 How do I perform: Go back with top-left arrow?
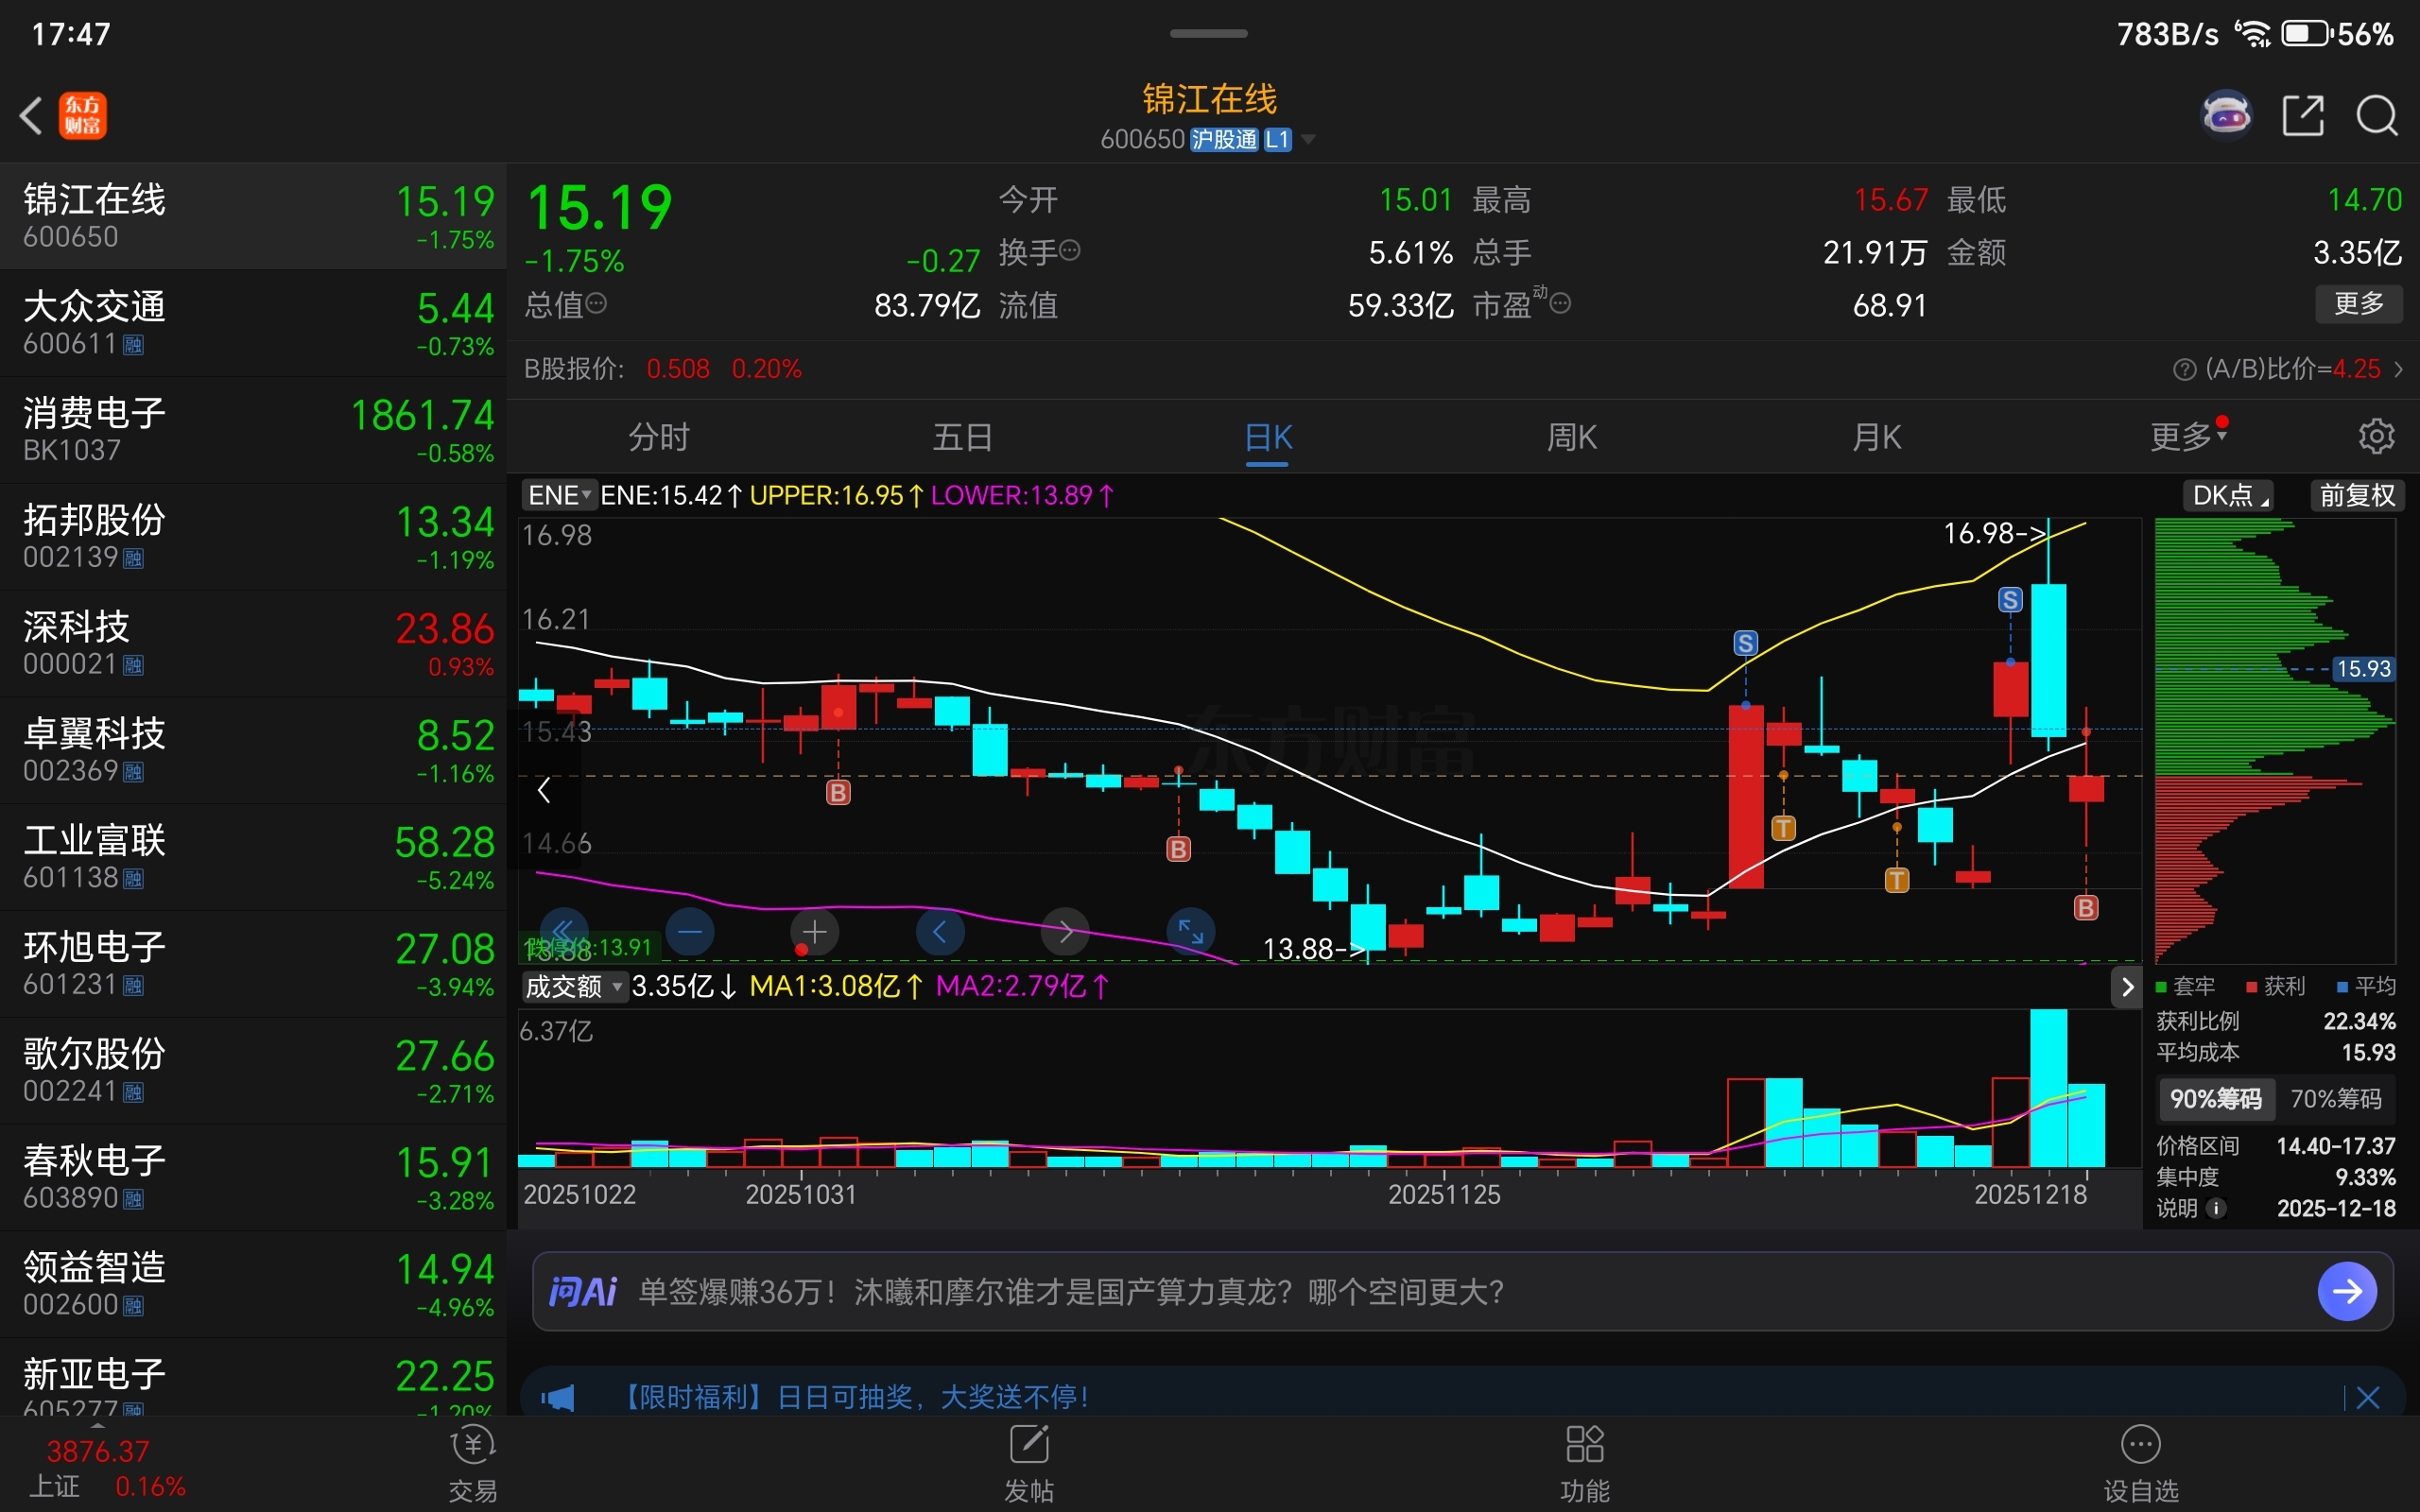(32, 116)
